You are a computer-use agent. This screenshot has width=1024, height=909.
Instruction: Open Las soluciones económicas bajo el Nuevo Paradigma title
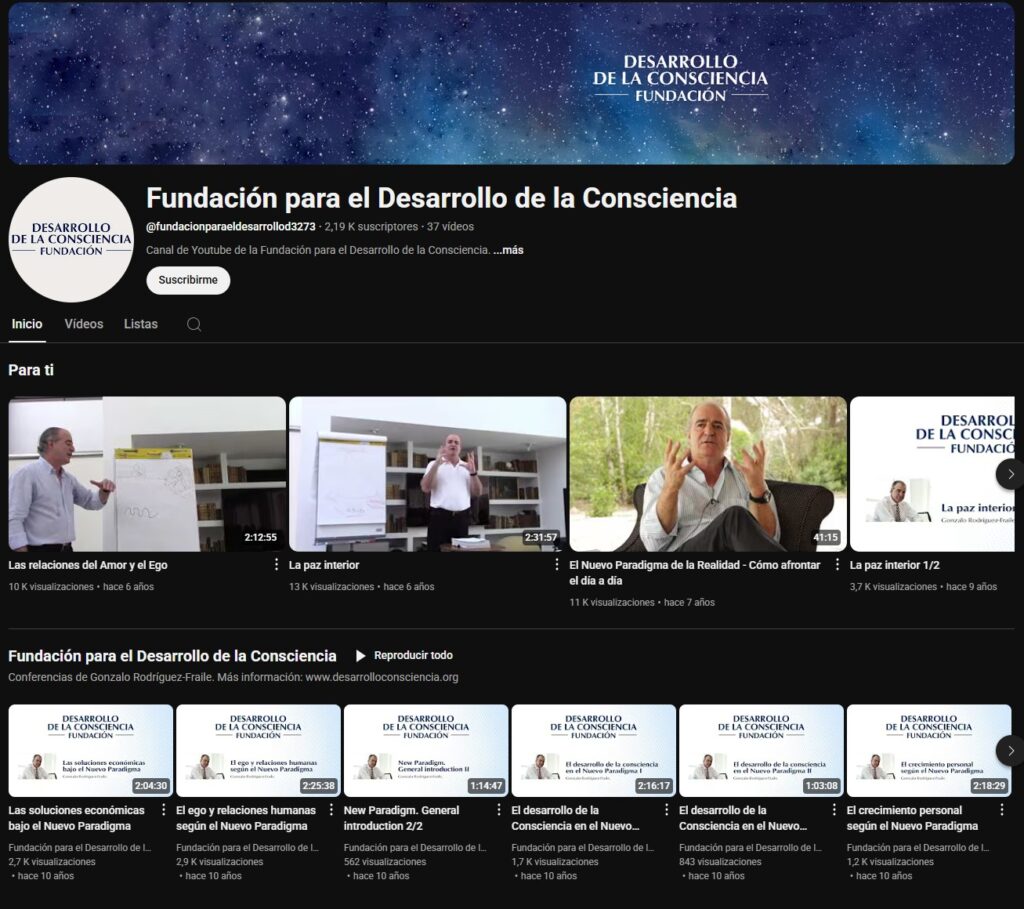[x=76, y=818]
